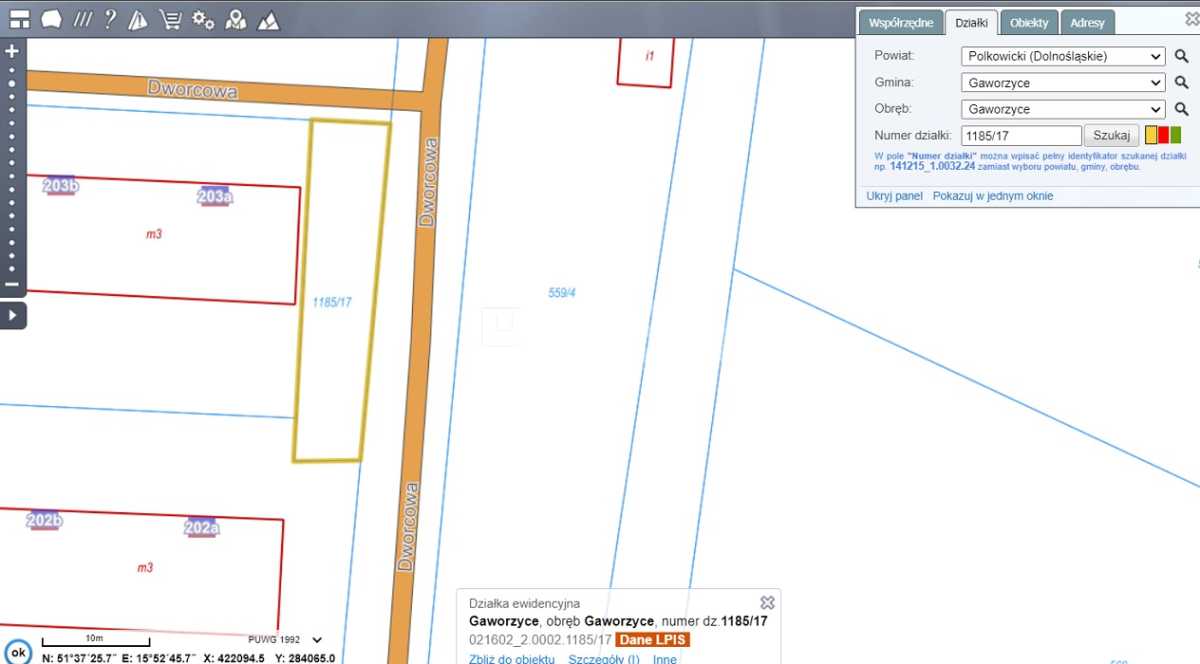The height and width of the screenshot is (664, 1200).
Task: Open the settings gears icon
Action: 203,19
